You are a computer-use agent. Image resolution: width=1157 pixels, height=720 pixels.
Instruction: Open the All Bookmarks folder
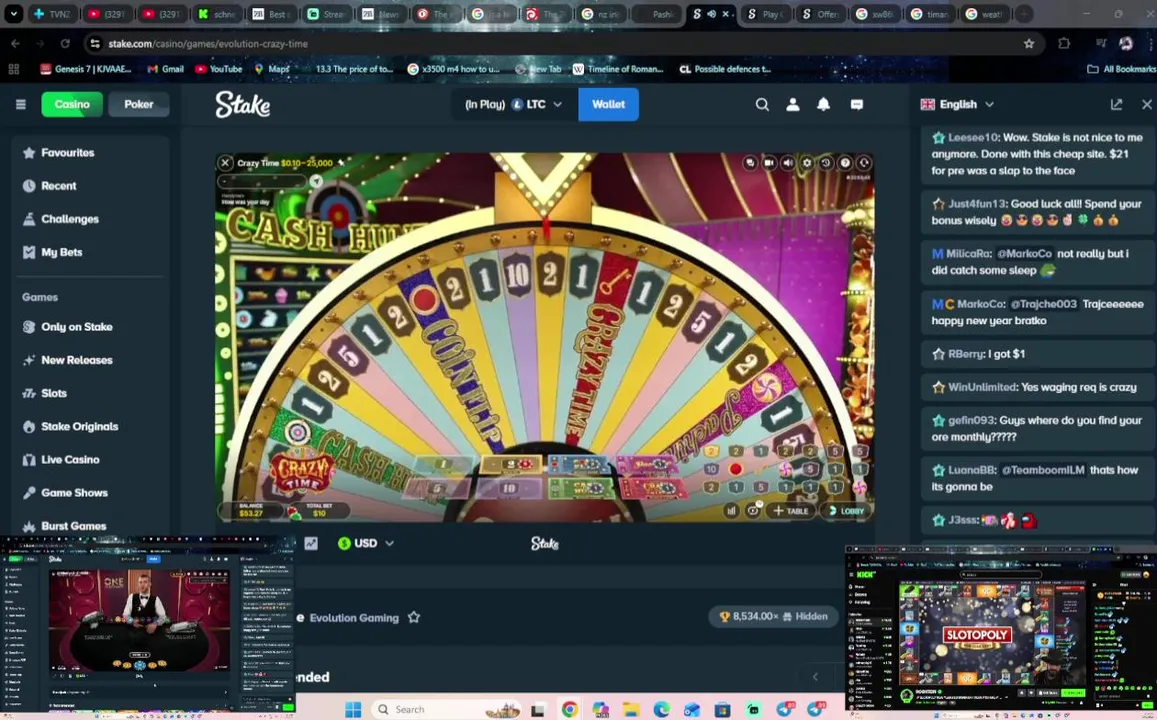tap(1122, 69)
